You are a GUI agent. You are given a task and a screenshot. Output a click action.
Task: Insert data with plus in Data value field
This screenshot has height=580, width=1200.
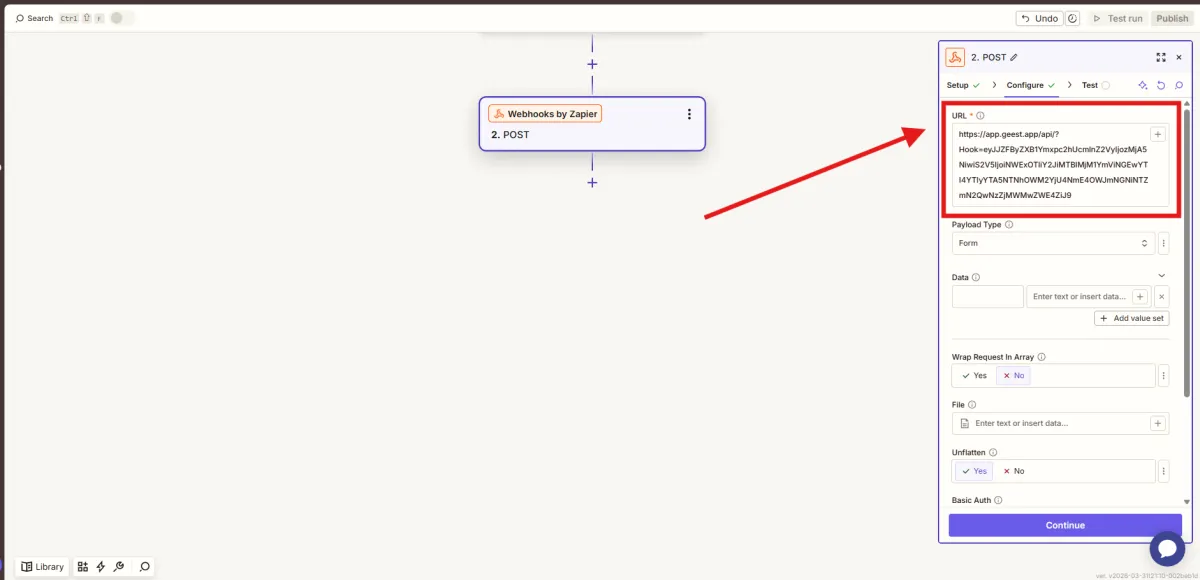coord(1140,296)
